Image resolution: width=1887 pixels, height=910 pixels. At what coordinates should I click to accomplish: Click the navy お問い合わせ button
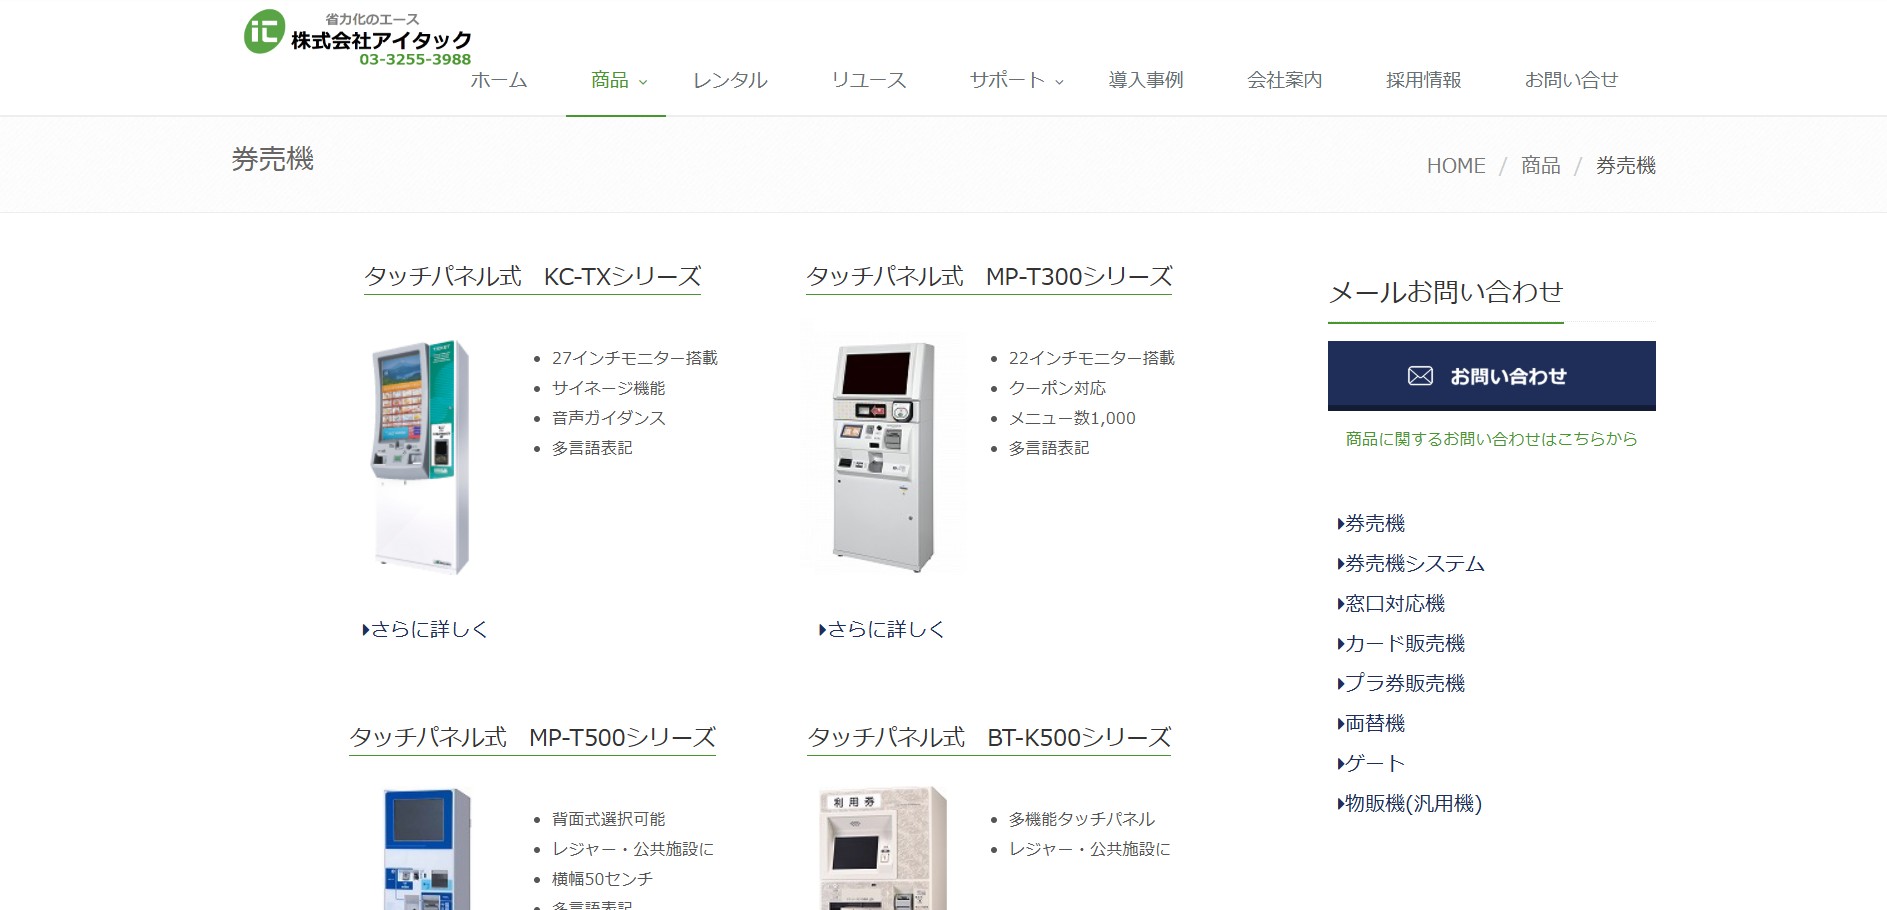(1491, 376)
